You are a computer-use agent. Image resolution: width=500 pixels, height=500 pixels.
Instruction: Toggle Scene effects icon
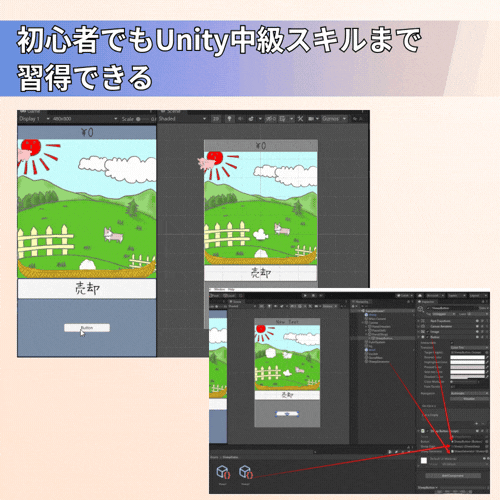click(x=251, y=119)
